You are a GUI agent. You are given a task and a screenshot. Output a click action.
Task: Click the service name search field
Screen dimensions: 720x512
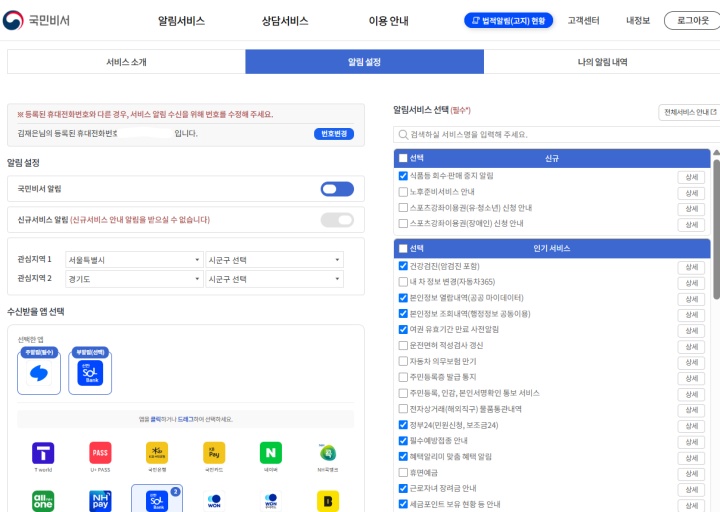[x=557, y=135]
